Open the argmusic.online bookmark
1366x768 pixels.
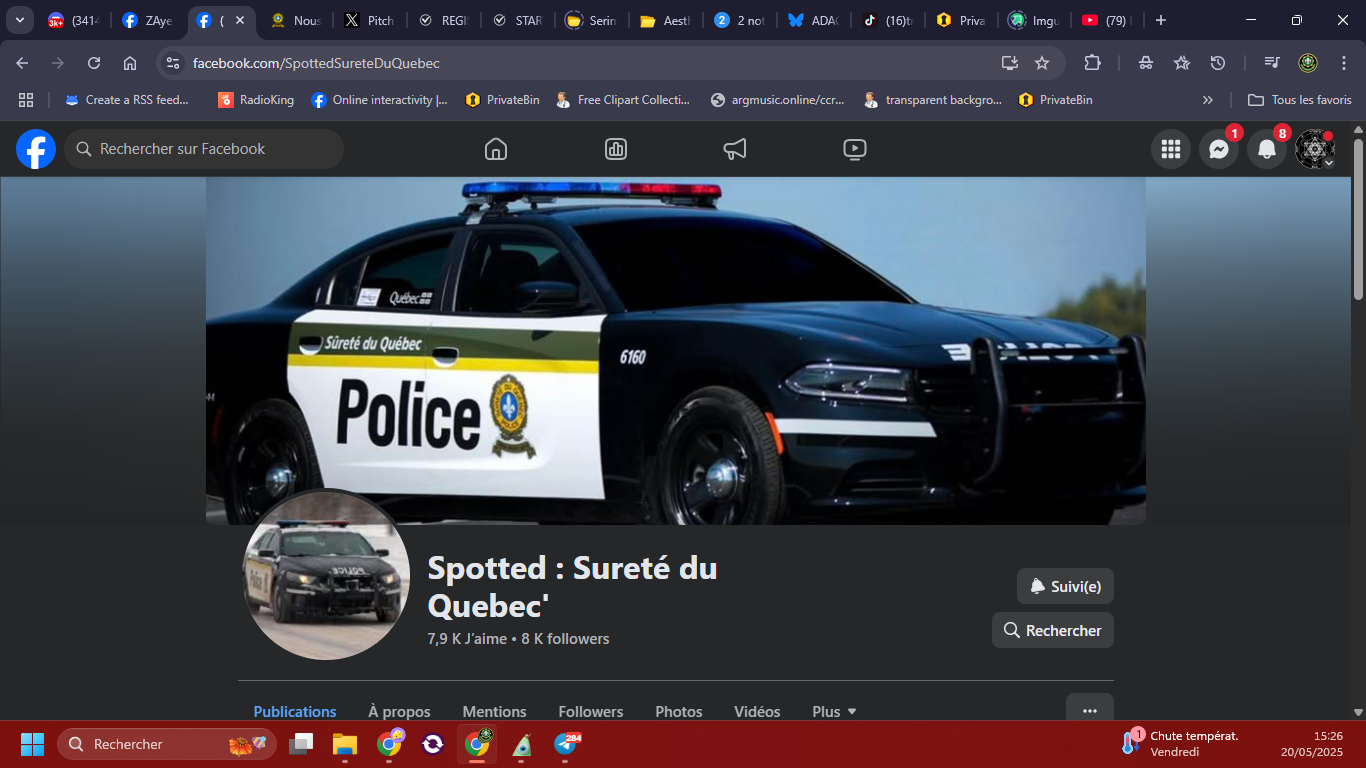click(x=777, y=100)
